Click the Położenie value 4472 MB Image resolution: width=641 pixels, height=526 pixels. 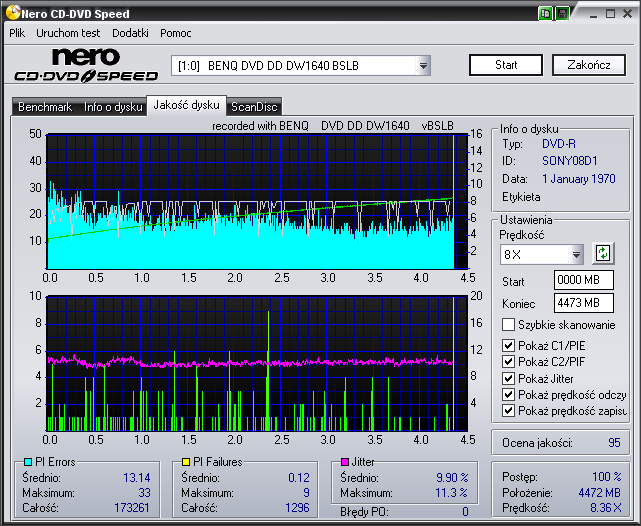click(x=599, y=493)
